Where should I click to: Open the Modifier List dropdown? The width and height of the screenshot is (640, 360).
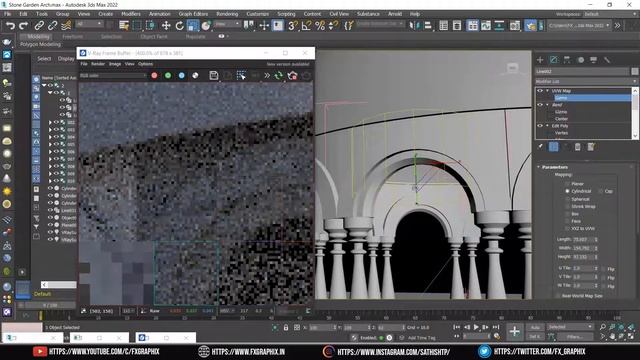click(x=586, y=81)
